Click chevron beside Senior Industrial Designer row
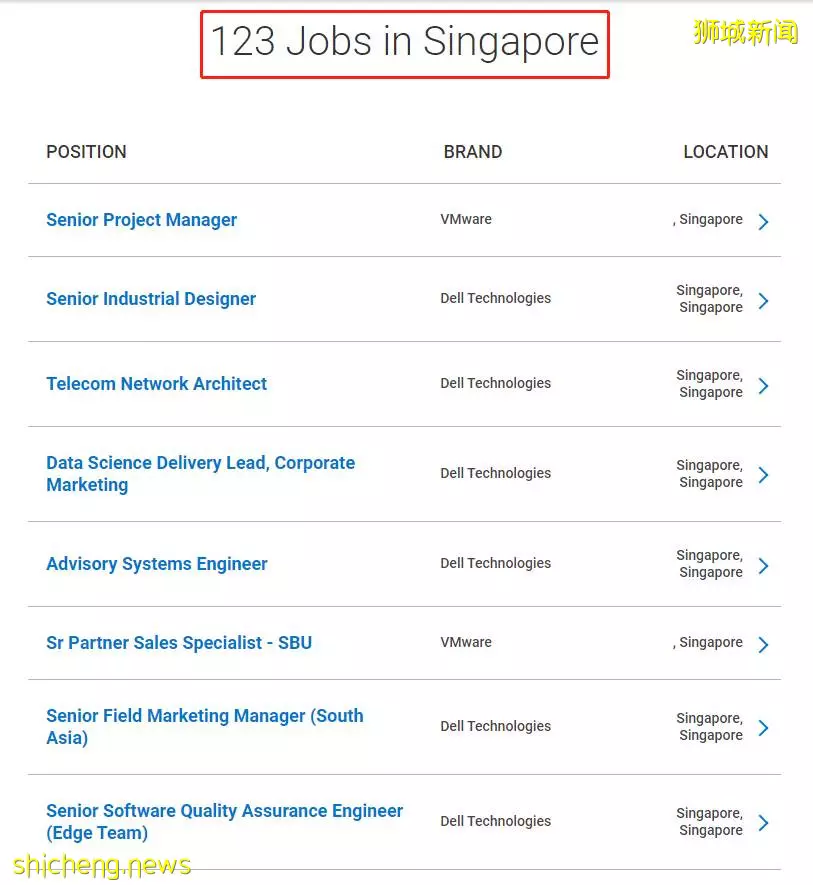The image size is (813, 885). click(763, 301)
